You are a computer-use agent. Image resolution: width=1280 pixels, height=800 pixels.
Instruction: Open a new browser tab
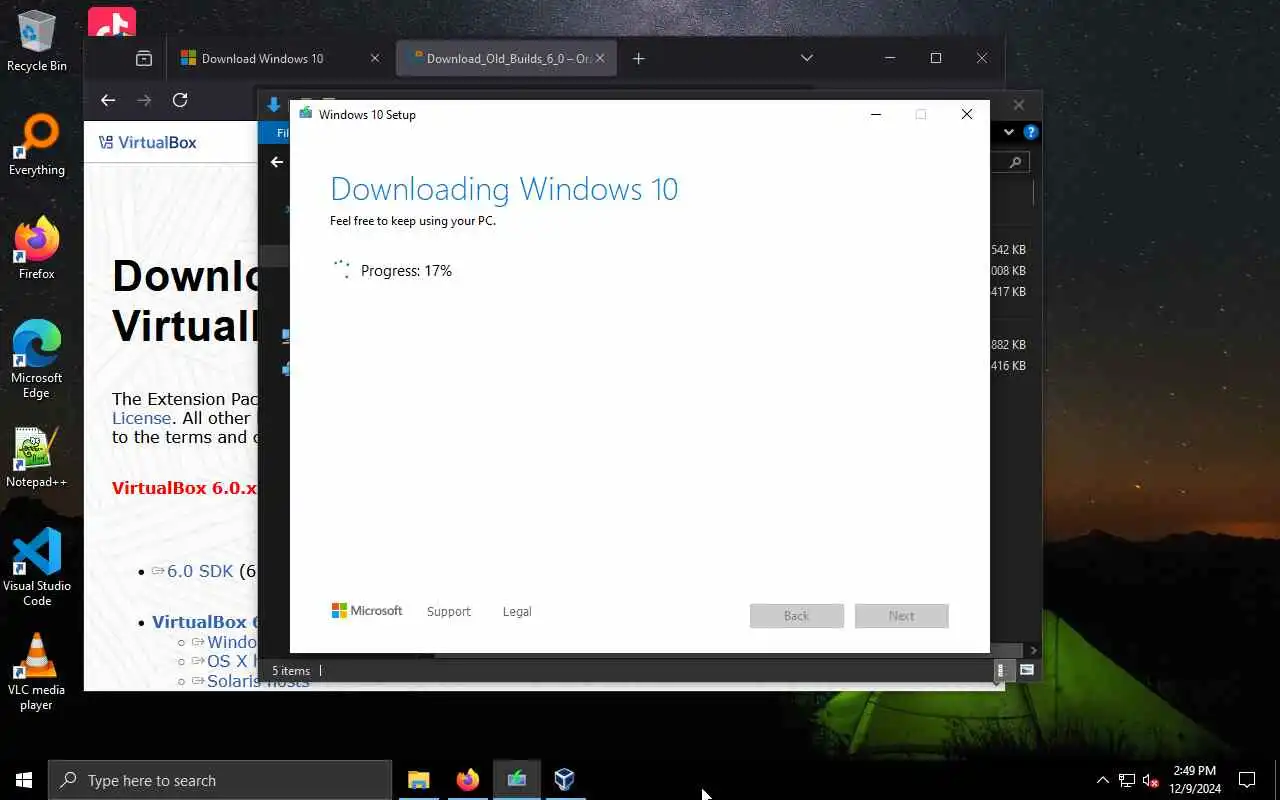[638, 58]
